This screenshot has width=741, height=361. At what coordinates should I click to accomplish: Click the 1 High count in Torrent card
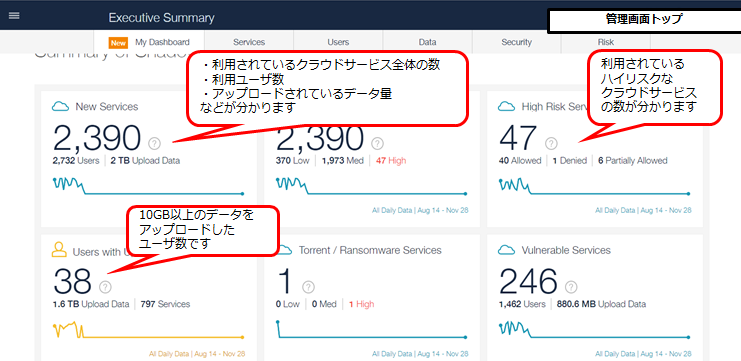point(362,304)
